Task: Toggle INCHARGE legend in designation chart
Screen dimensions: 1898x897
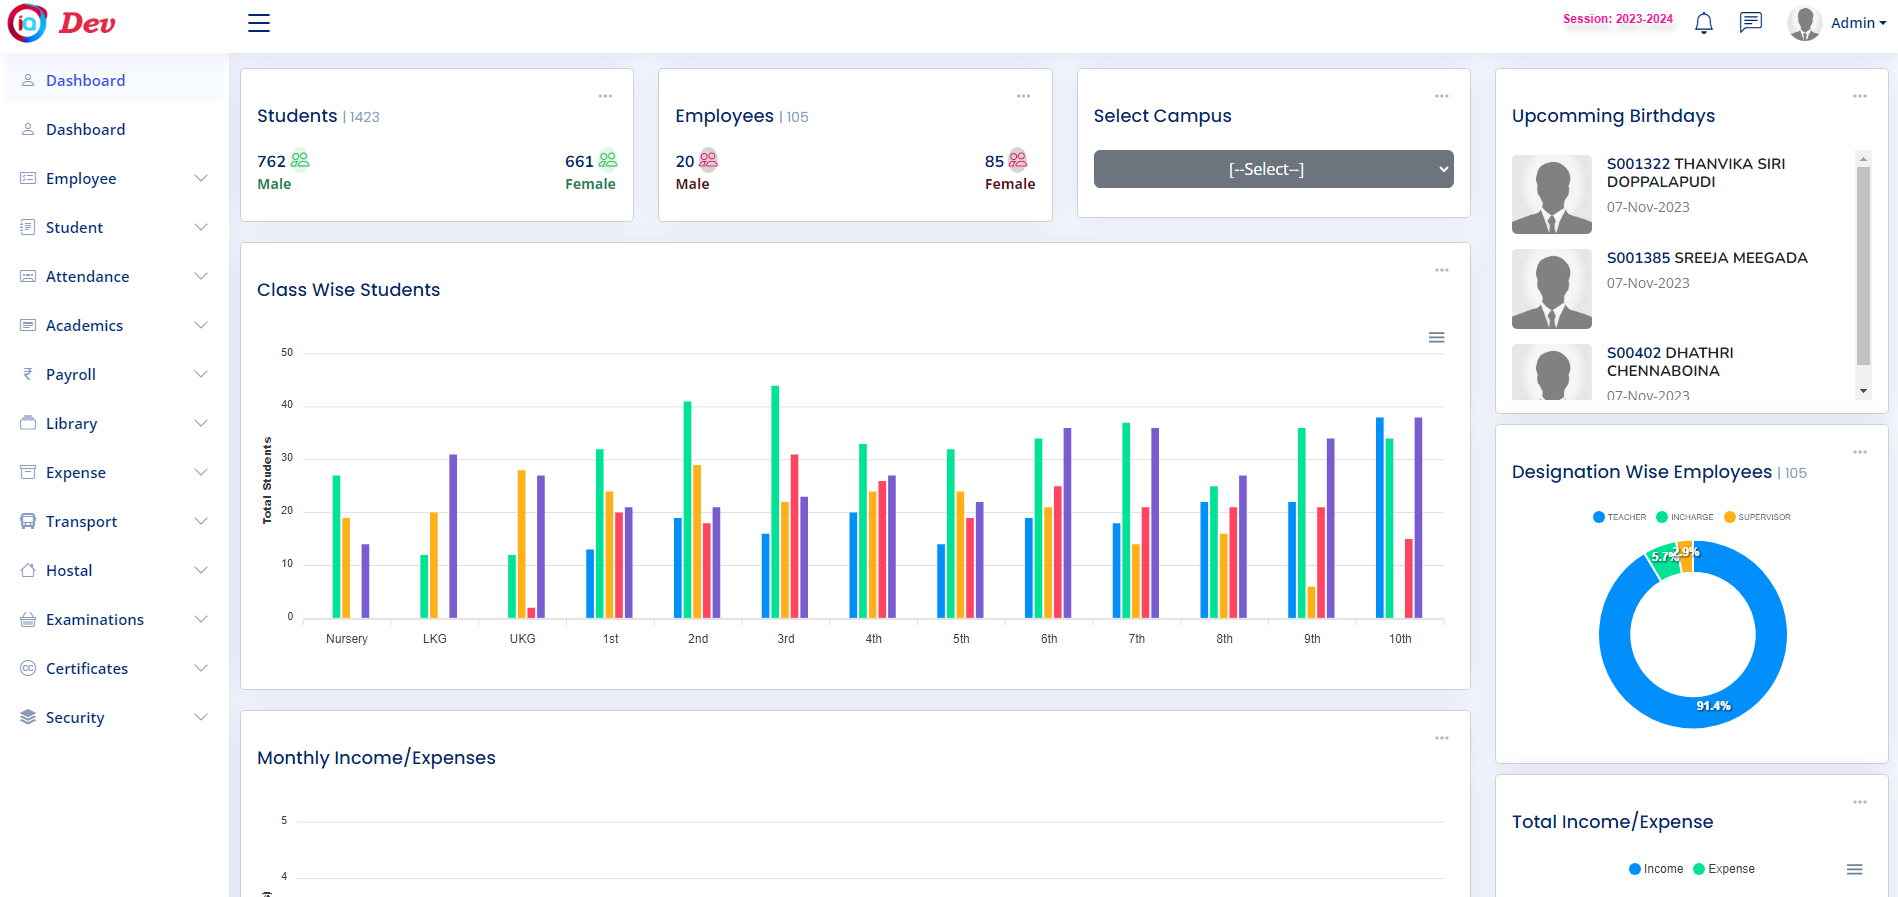Action: (x=1685, y=517)
